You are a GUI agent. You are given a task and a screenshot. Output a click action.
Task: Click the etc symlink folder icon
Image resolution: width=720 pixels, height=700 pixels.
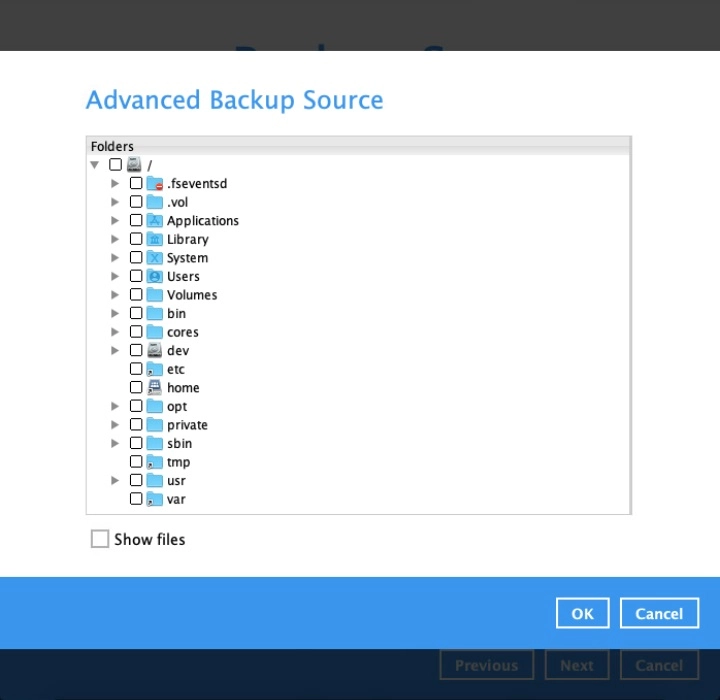click(x=155, y=369)
